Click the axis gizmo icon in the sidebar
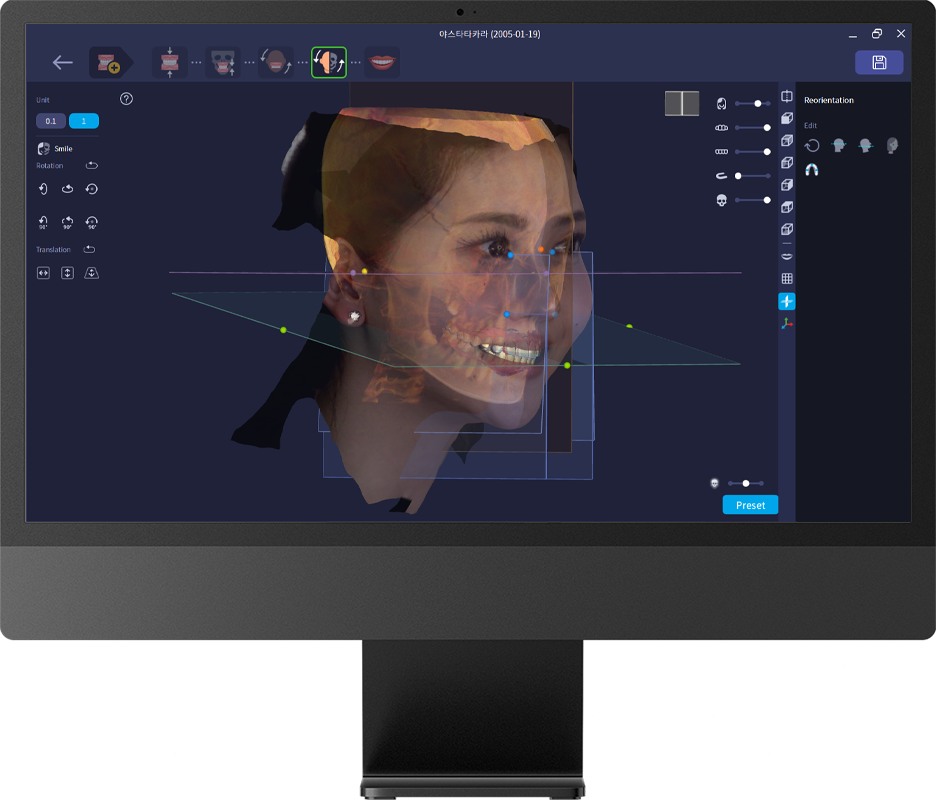 pos(788,322)
